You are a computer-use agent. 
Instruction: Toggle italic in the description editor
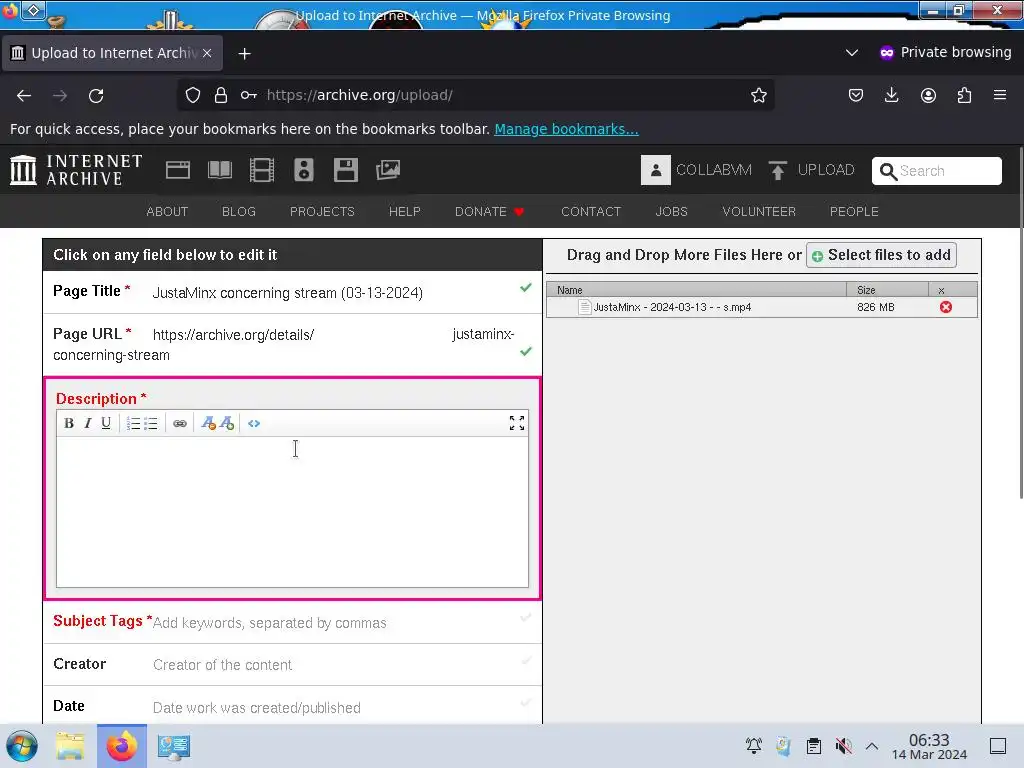click(88, 423)
